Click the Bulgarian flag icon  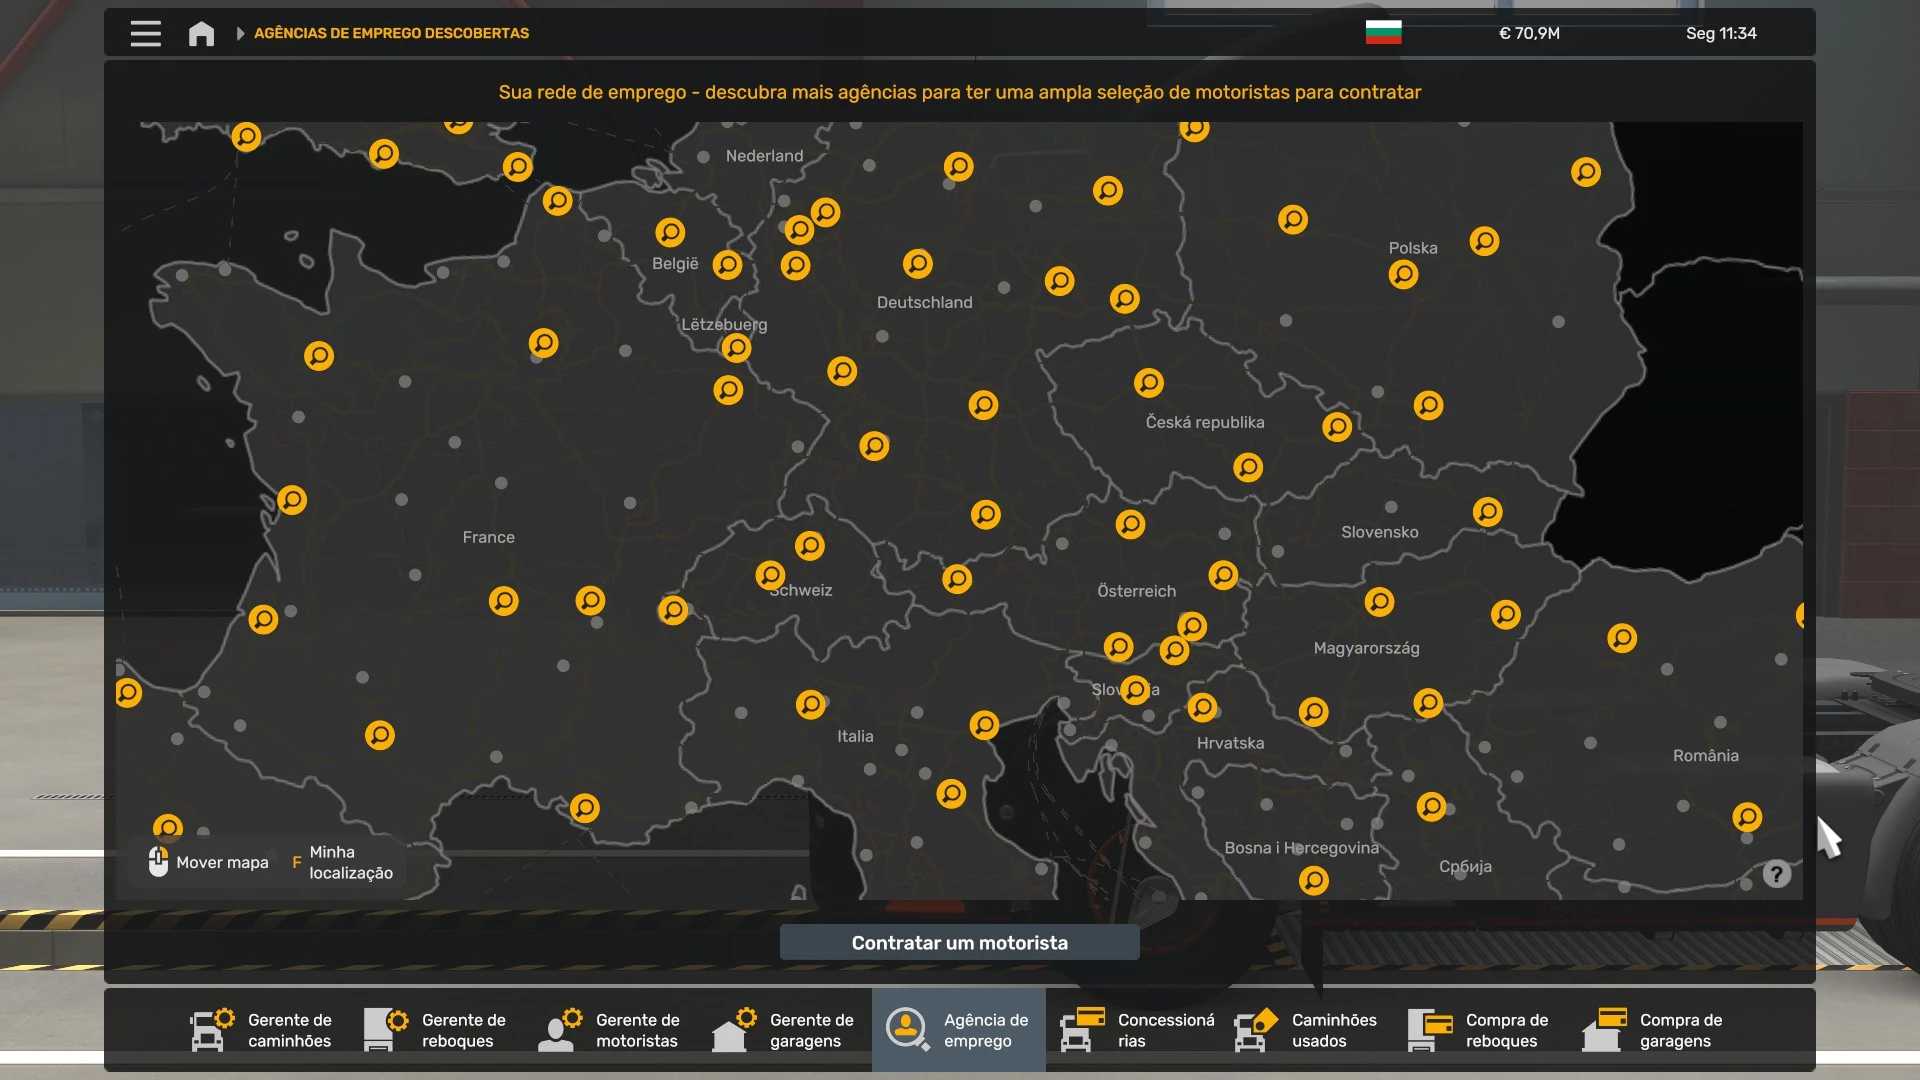coord(1383,33)
